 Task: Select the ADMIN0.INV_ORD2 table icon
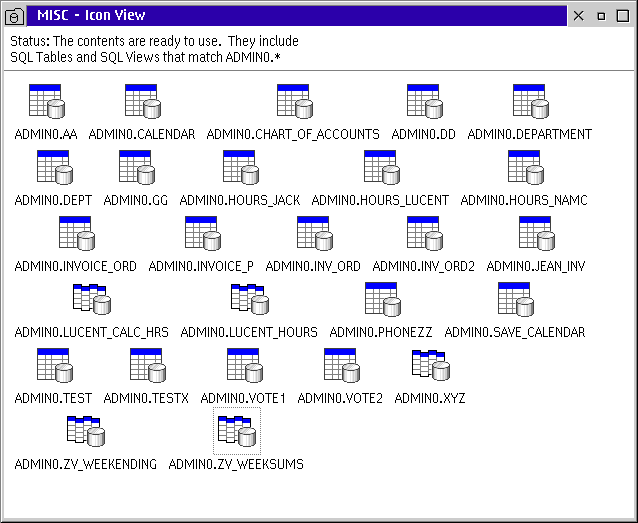click(x=425, y=233)
